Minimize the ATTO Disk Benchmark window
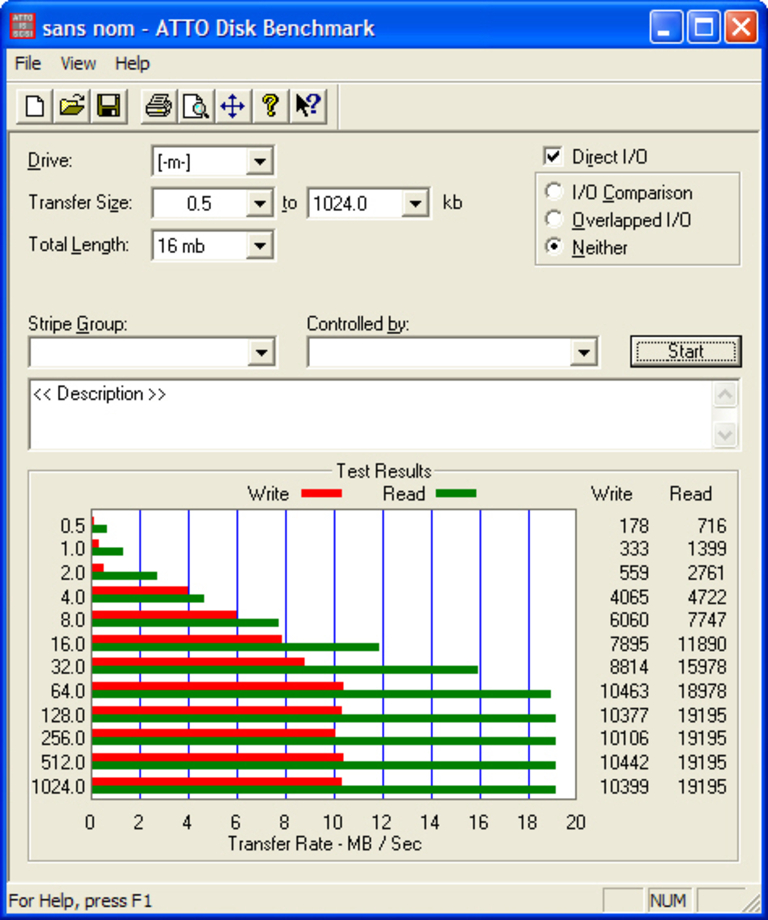Screen dimensions: 768x920 pyautogui.click(x=666, y=27)
